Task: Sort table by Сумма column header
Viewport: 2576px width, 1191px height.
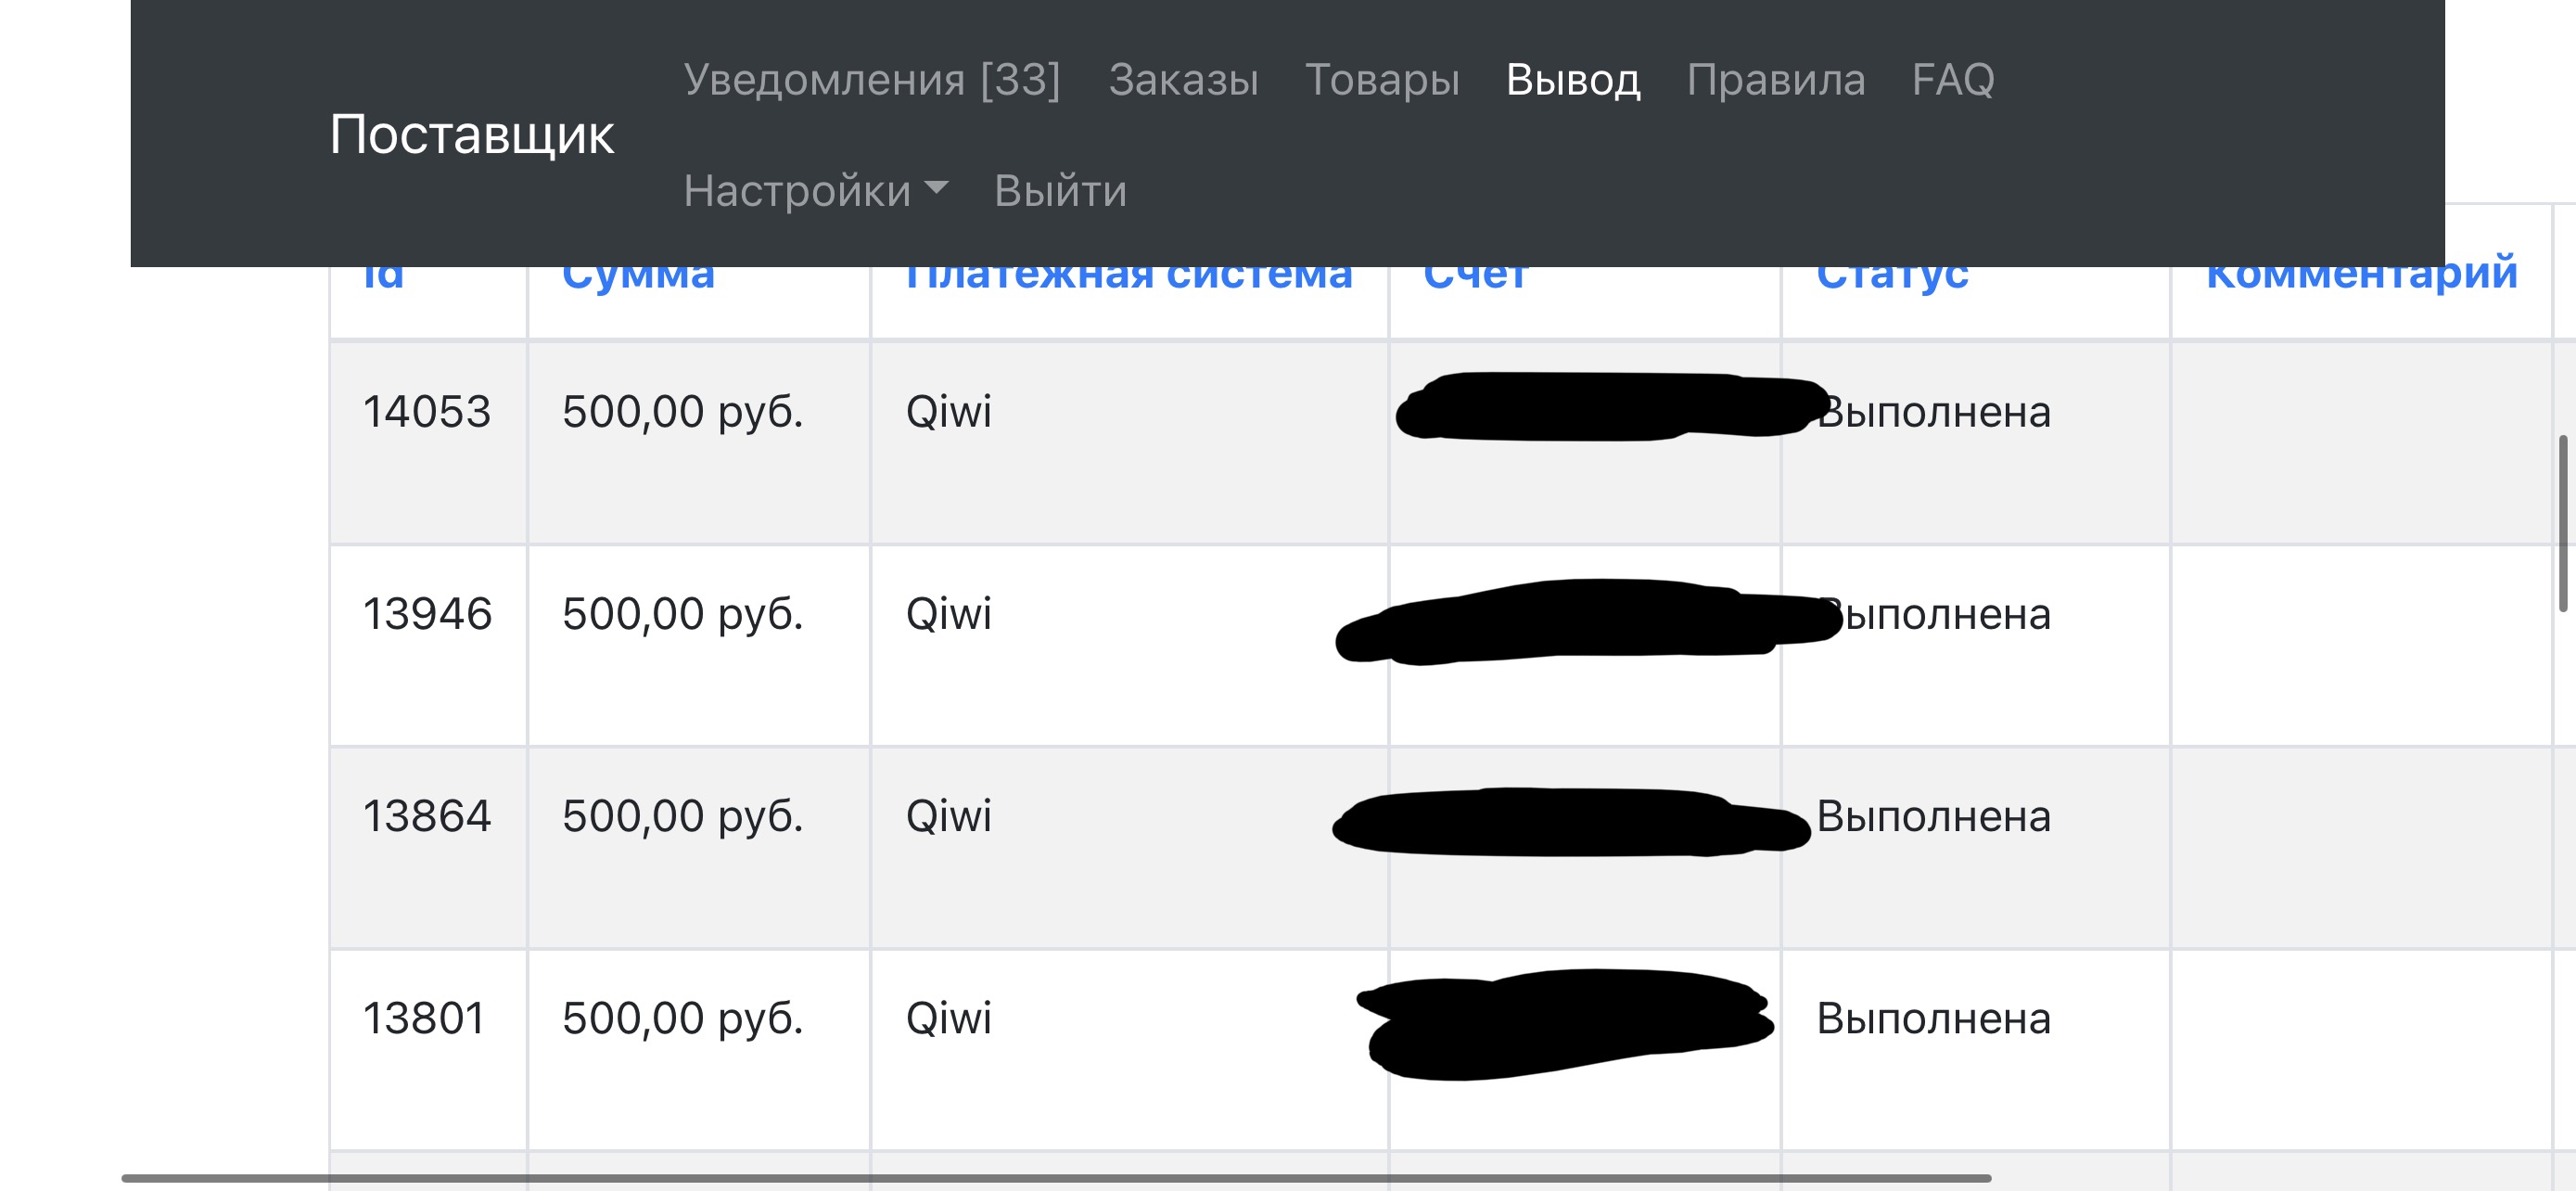Action: coord(638,278)
